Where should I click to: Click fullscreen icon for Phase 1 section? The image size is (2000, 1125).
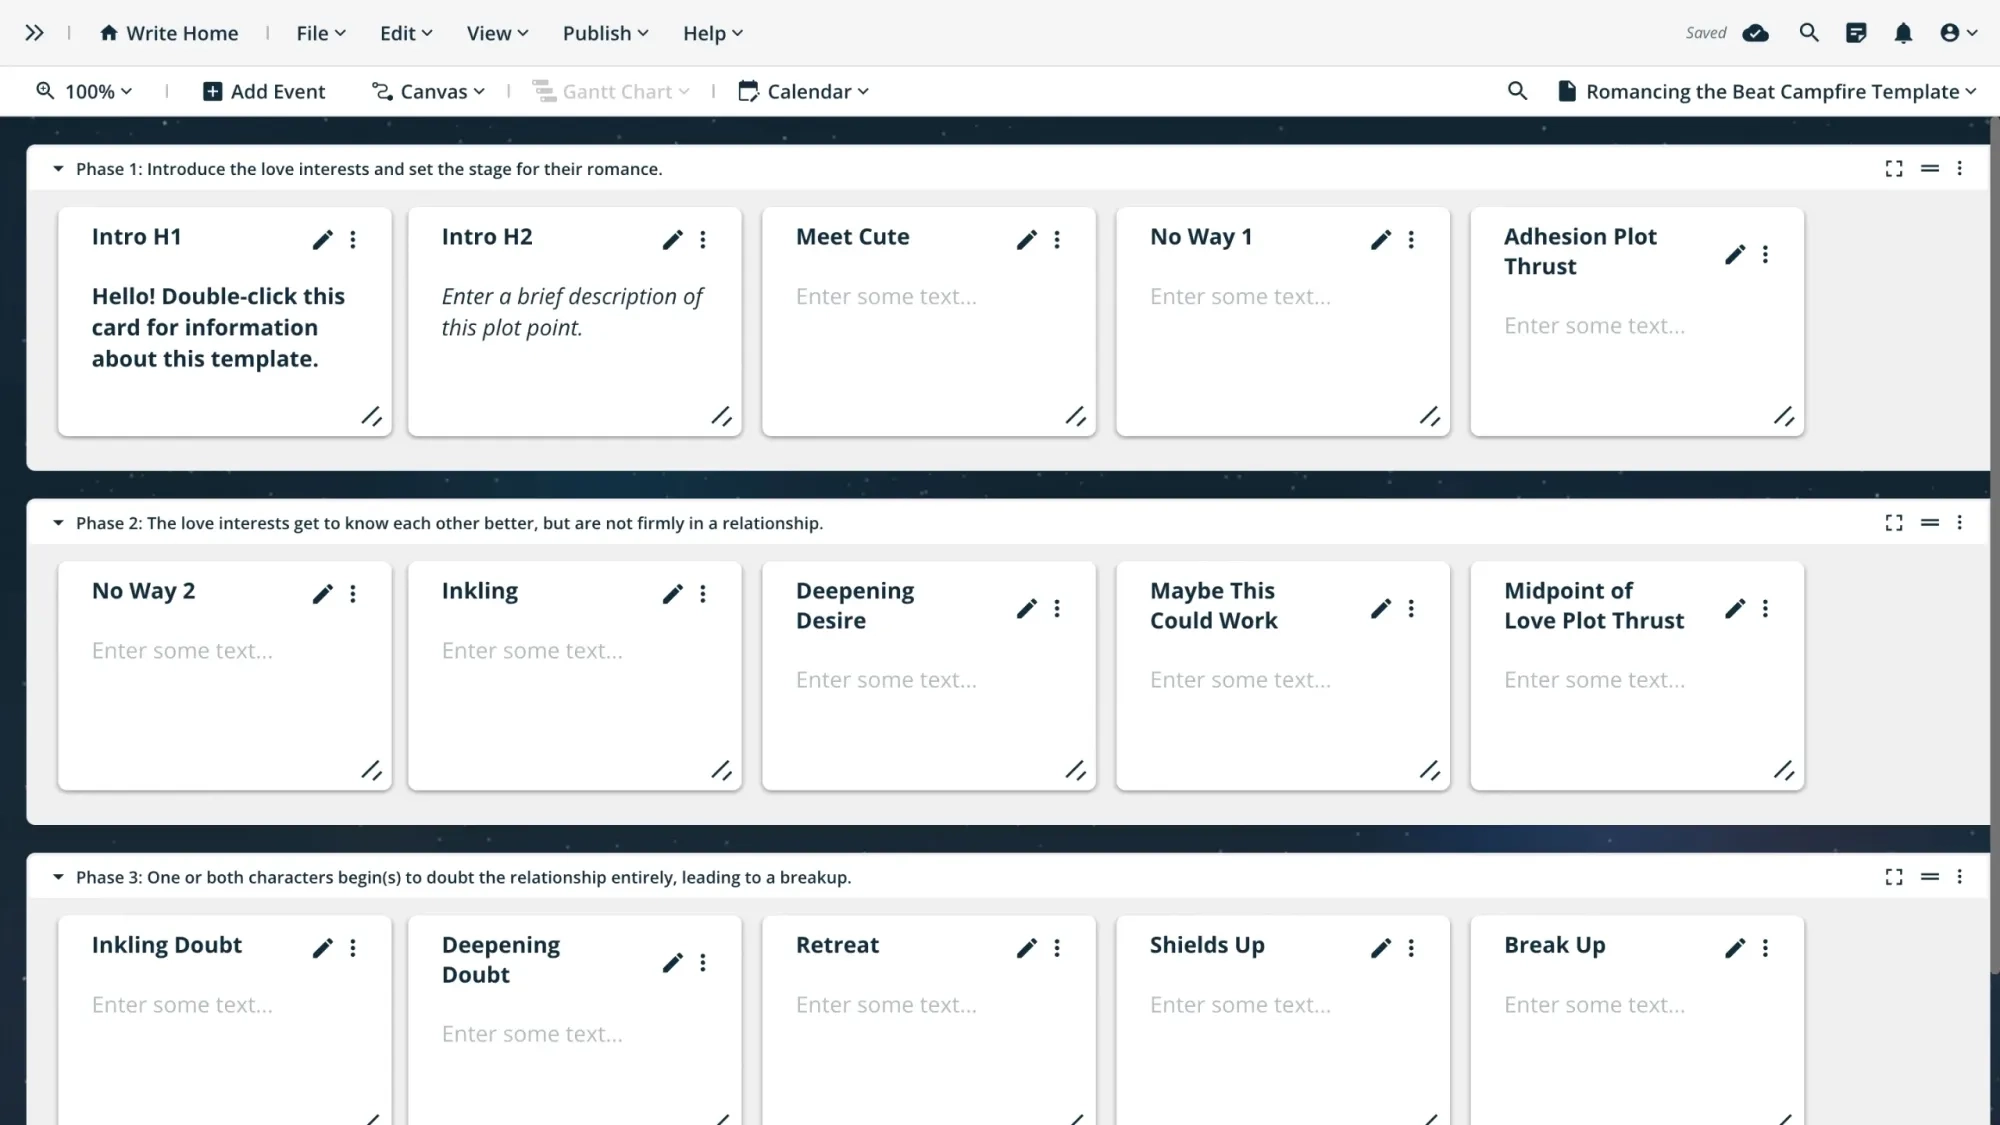tap(1894, 169)
